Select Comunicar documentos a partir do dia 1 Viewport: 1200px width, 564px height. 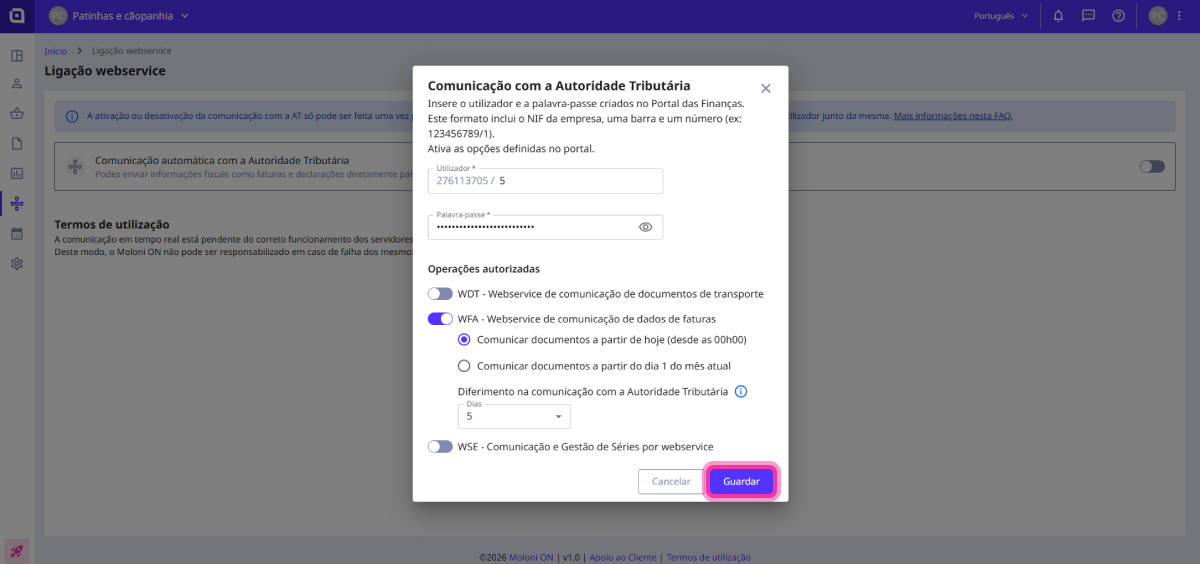(464, 366)
